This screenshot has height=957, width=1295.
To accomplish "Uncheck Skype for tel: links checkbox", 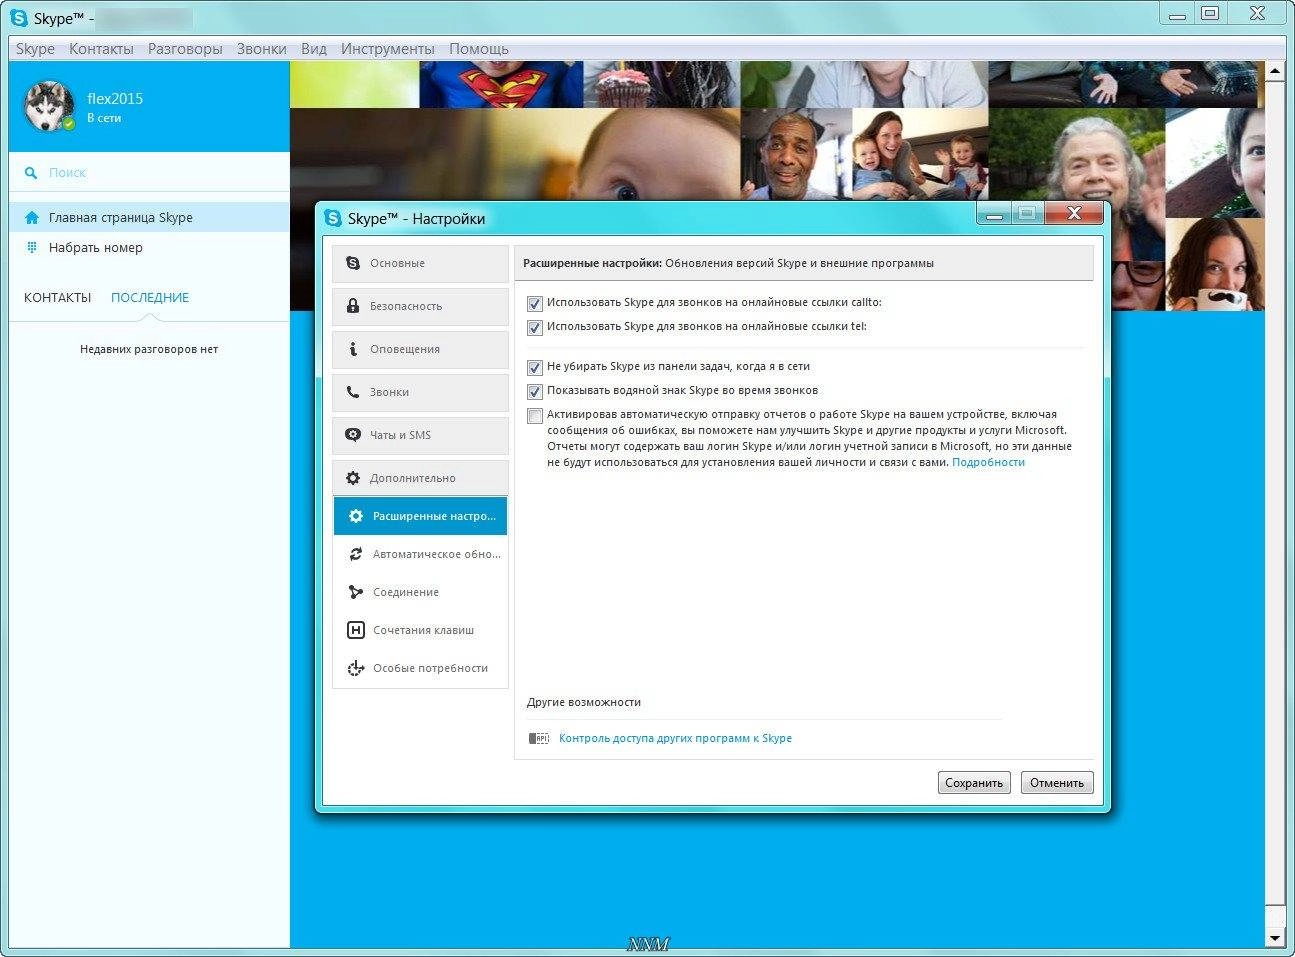I will (x=535, y=327).
